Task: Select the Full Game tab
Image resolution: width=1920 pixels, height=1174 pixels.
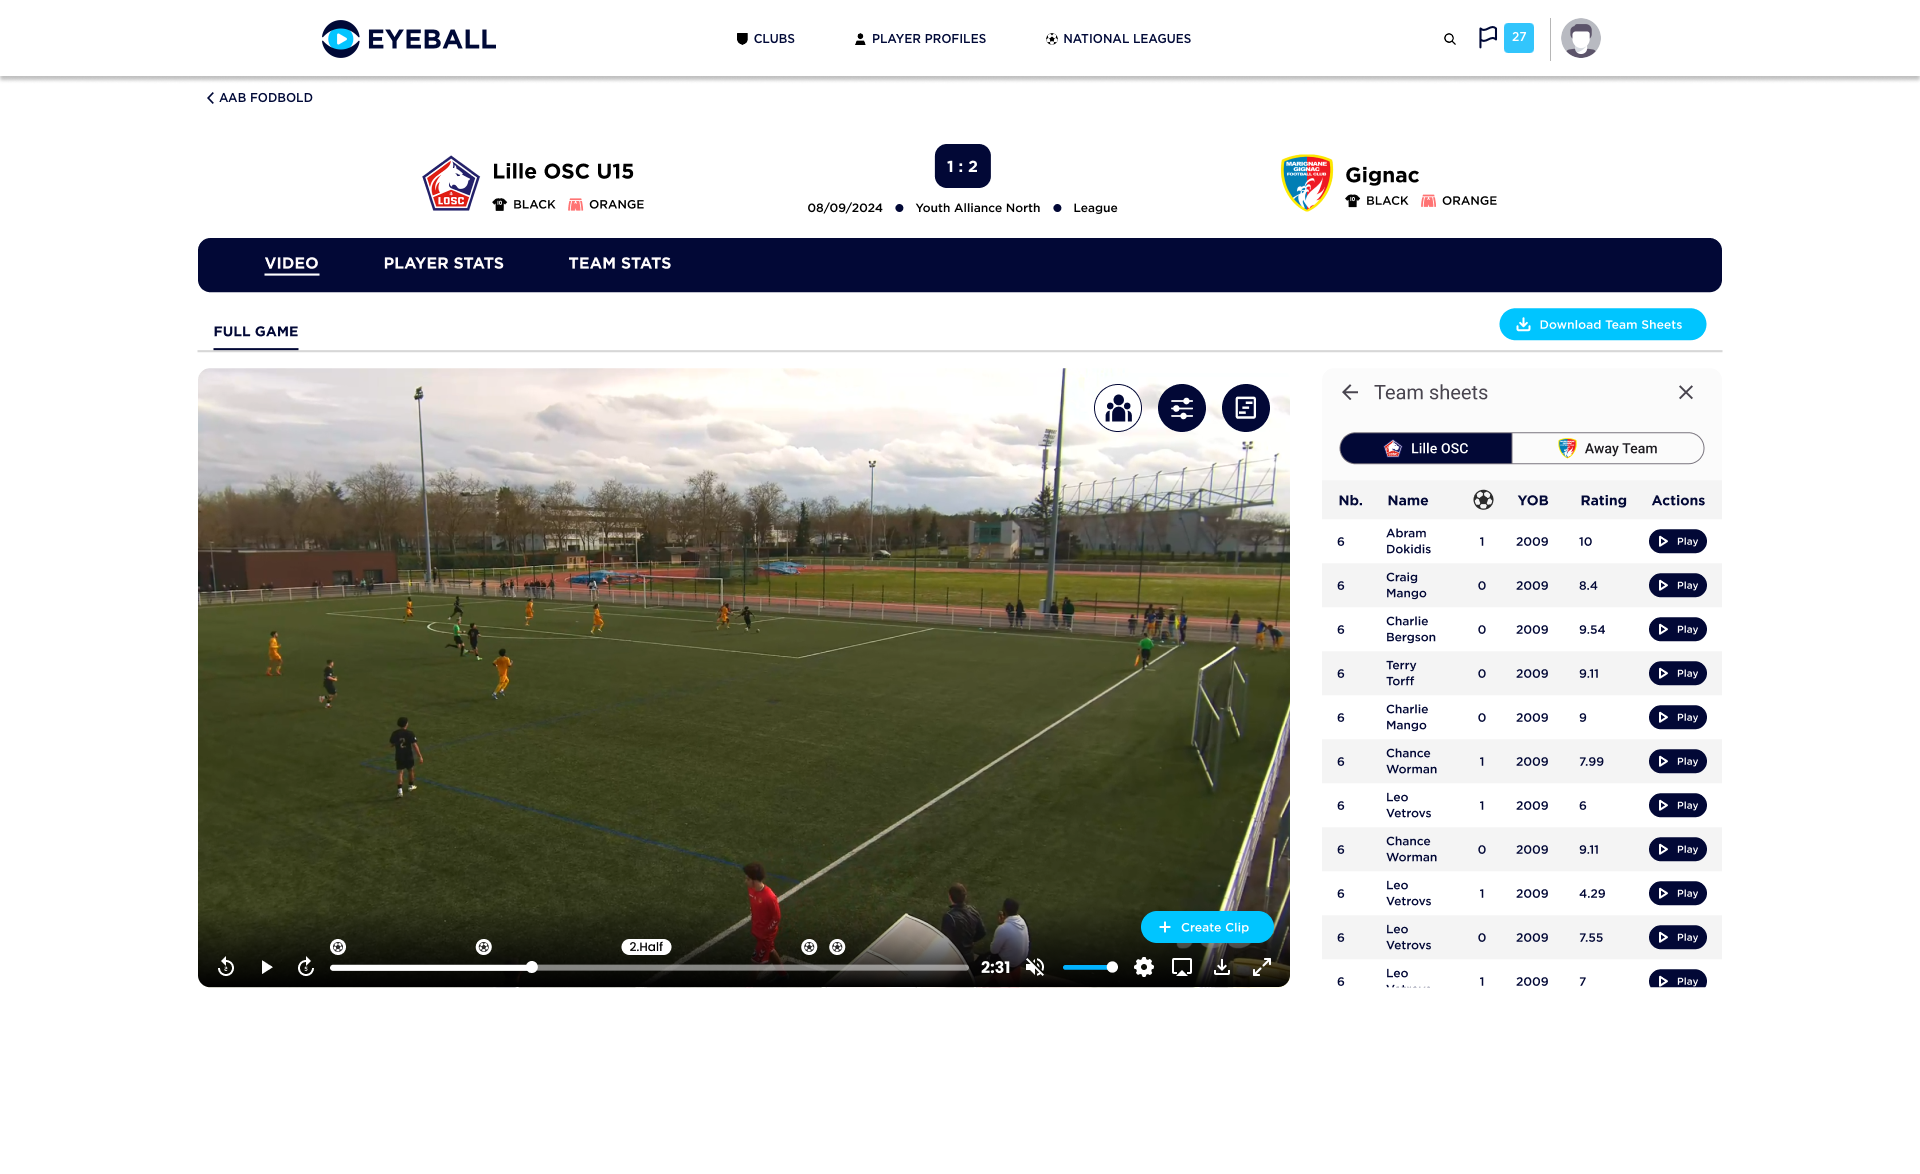Action: 256,332
